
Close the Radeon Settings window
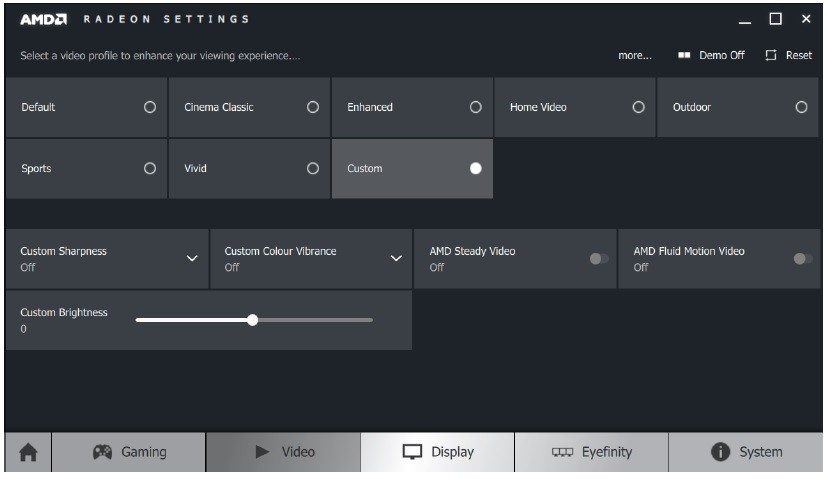coord(806,20)
